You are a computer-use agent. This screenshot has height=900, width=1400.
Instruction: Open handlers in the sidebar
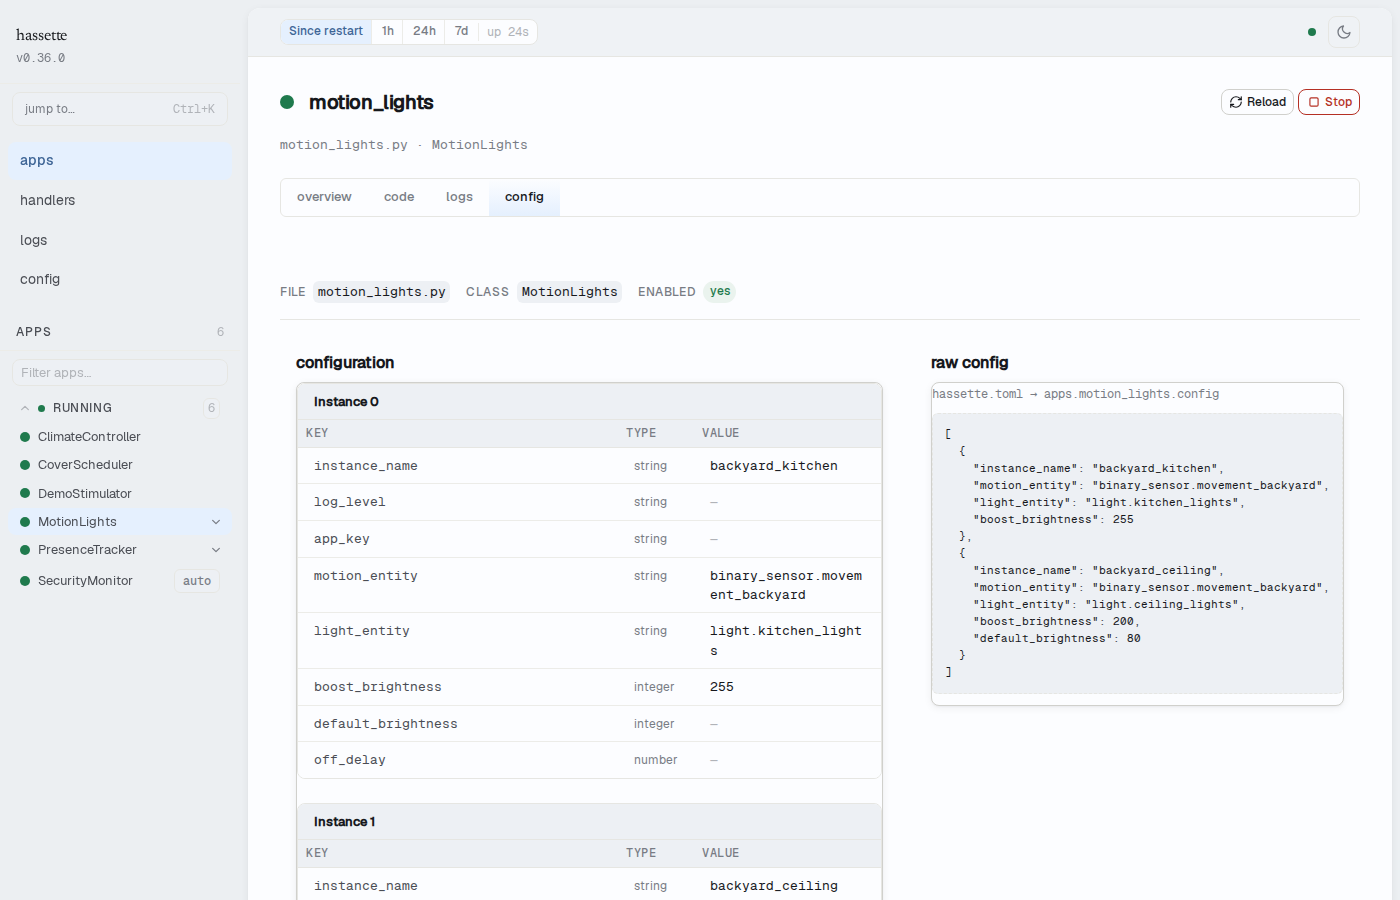point(120,200)
